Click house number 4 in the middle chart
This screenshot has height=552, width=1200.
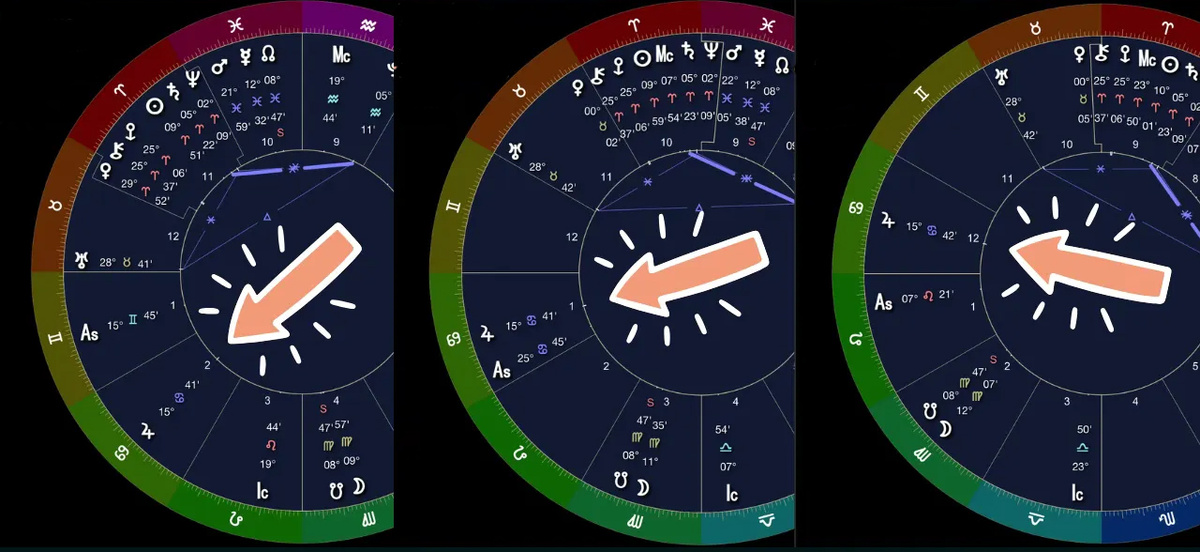737,402
